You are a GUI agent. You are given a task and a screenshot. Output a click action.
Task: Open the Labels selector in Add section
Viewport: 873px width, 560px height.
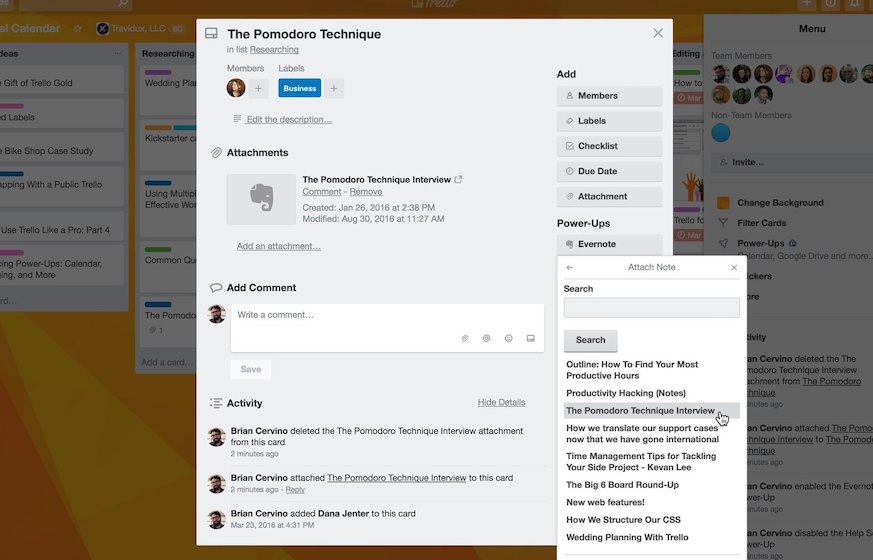pyautogui.click(x=609, y=121)
